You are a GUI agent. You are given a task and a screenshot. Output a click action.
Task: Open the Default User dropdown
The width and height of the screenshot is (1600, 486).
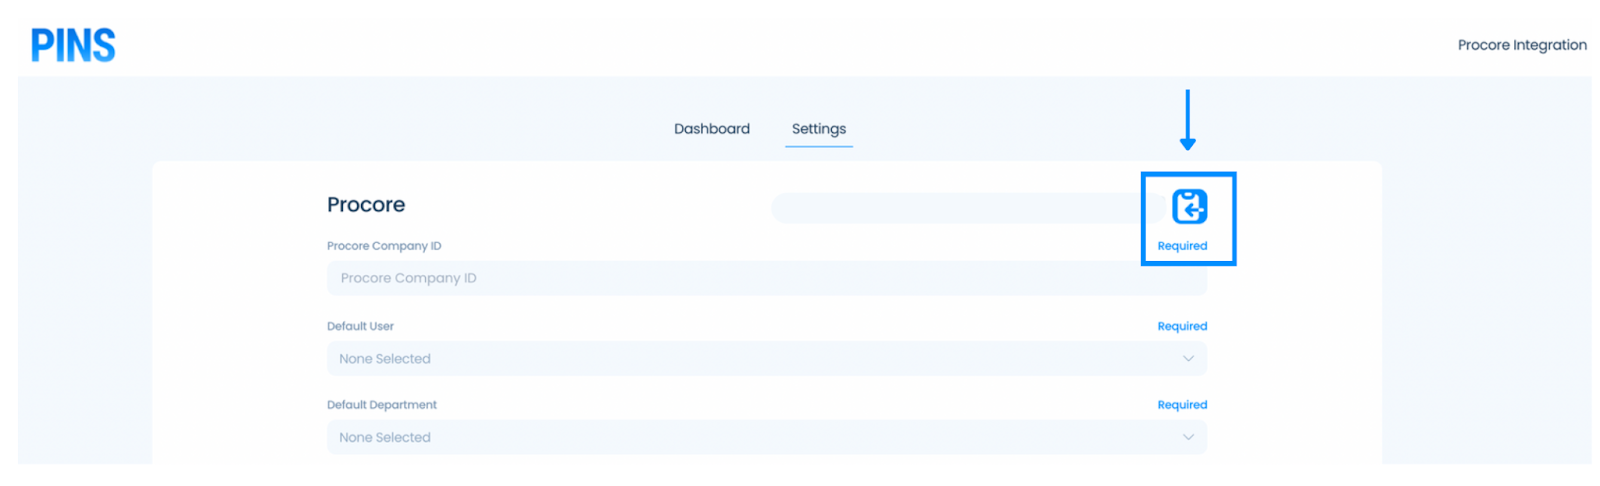[767, 359]
